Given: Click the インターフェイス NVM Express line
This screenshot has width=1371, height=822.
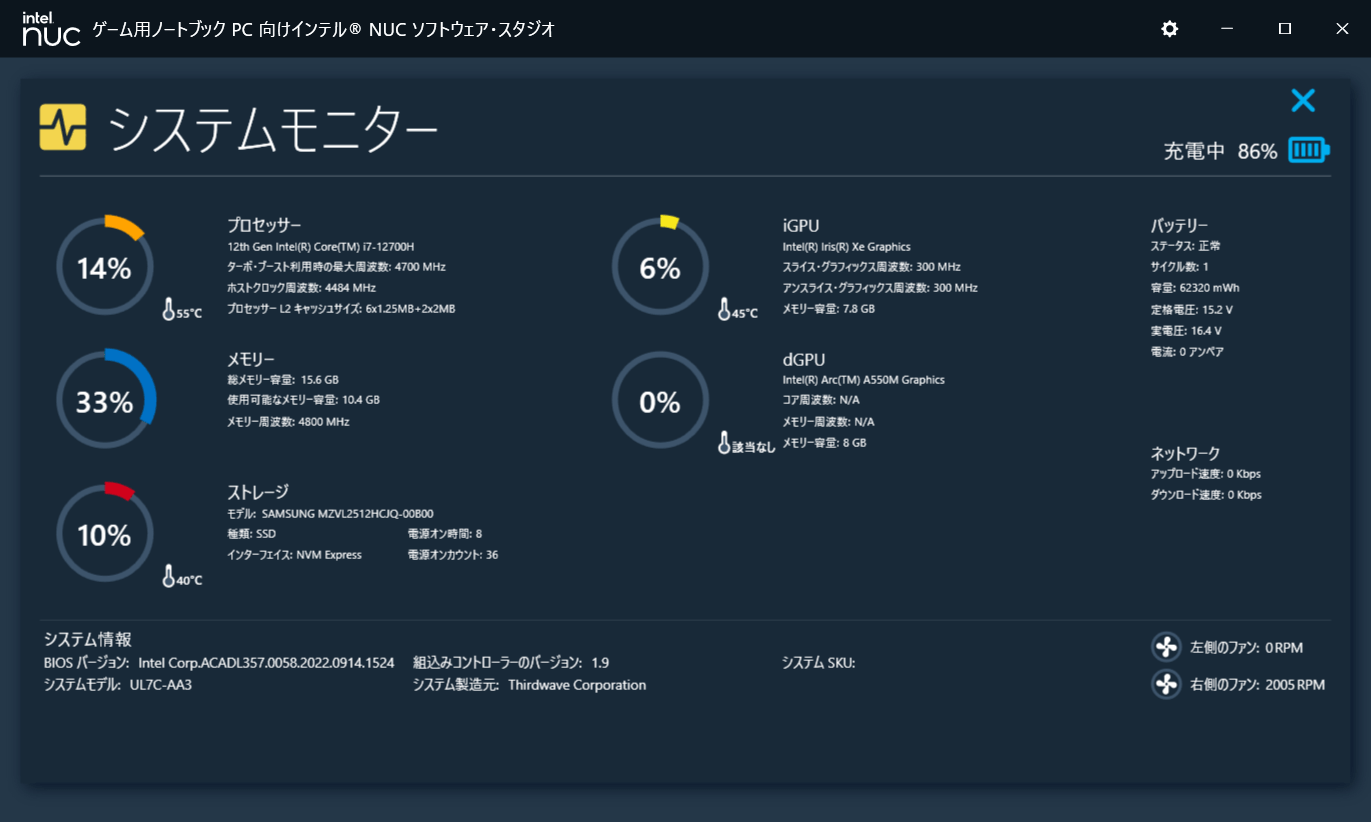Looking at the screenshot, I should pyautogui.click(x=295, y=555).
